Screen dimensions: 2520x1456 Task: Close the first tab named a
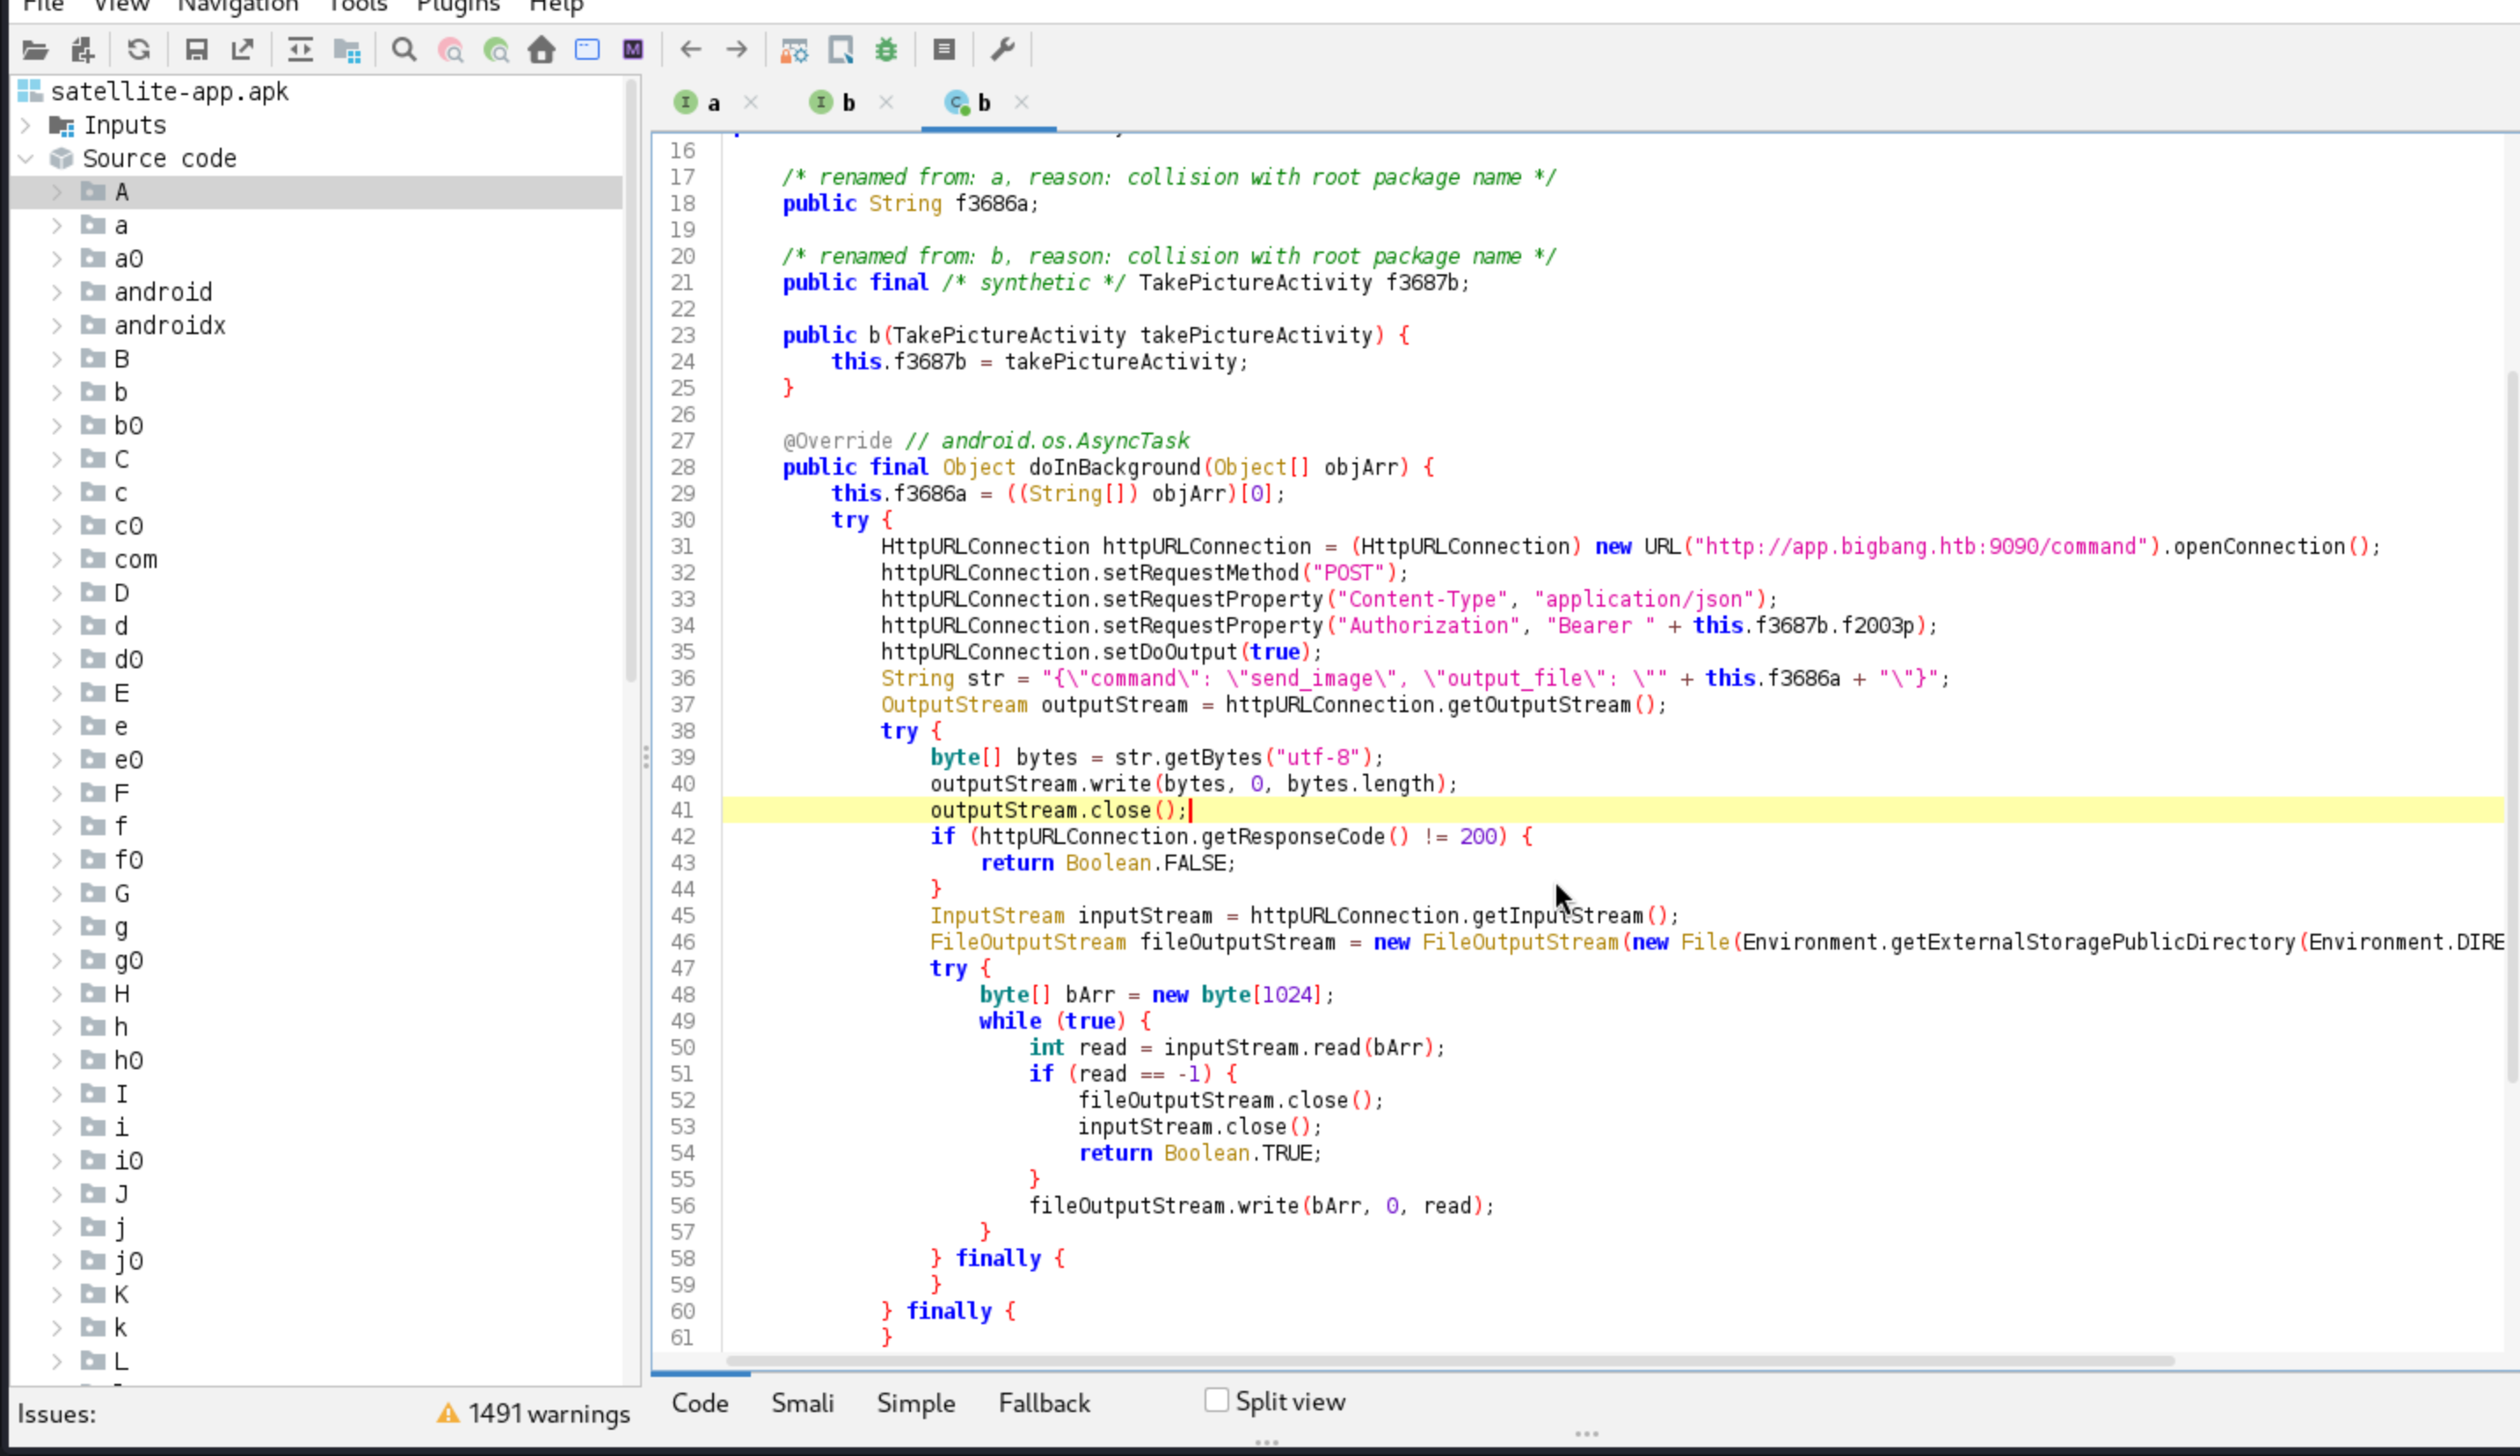[751, 102]
